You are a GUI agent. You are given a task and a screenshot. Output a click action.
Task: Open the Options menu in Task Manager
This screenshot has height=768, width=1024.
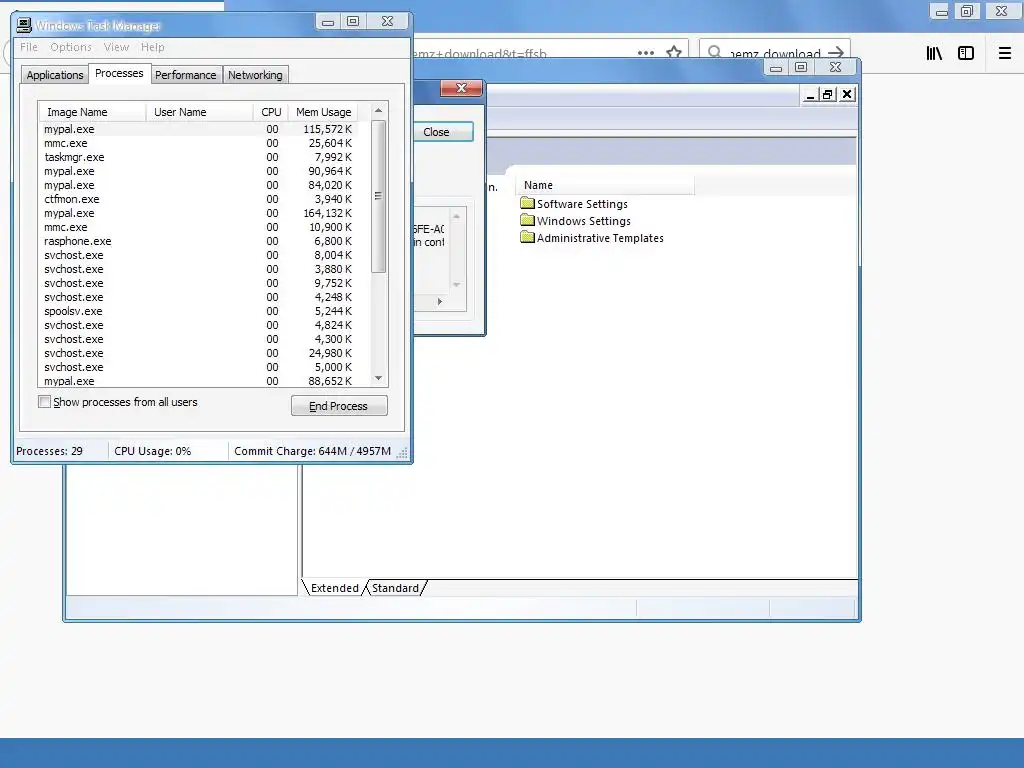tap(71, 47)
